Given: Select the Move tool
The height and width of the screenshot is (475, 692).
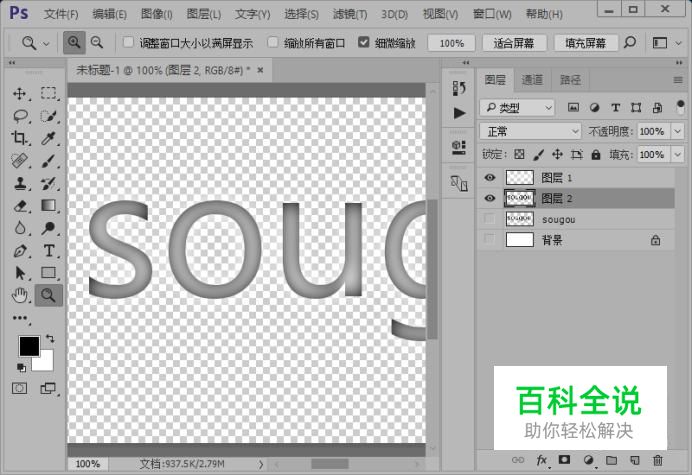Looking at the screenshot, I should 19,93.
